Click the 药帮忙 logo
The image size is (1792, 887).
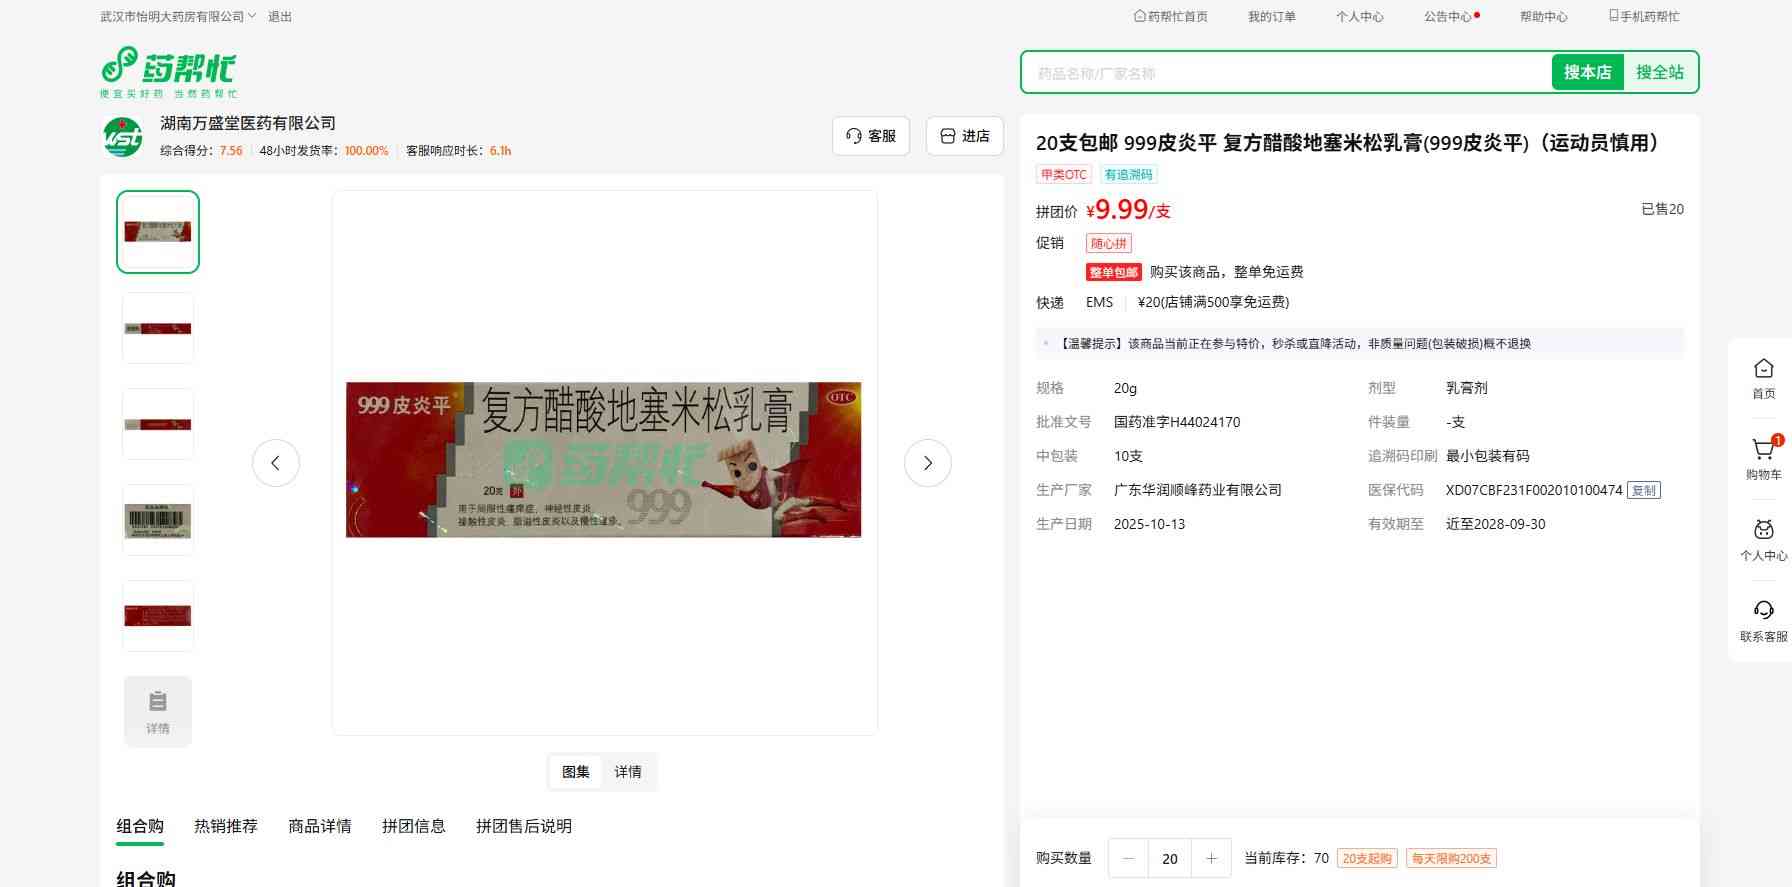pyautogui.click(x=168, y=71)
